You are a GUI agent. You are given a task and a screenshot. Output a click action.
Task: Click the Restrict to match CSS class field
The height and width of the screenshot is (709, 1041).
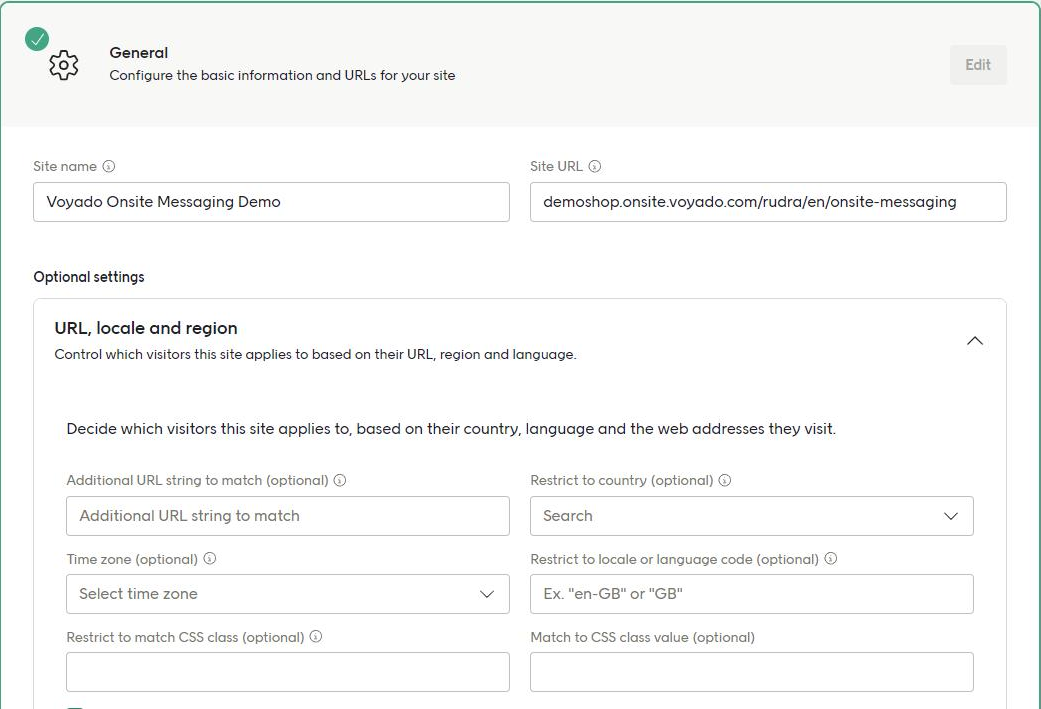[x=287, y=672]
